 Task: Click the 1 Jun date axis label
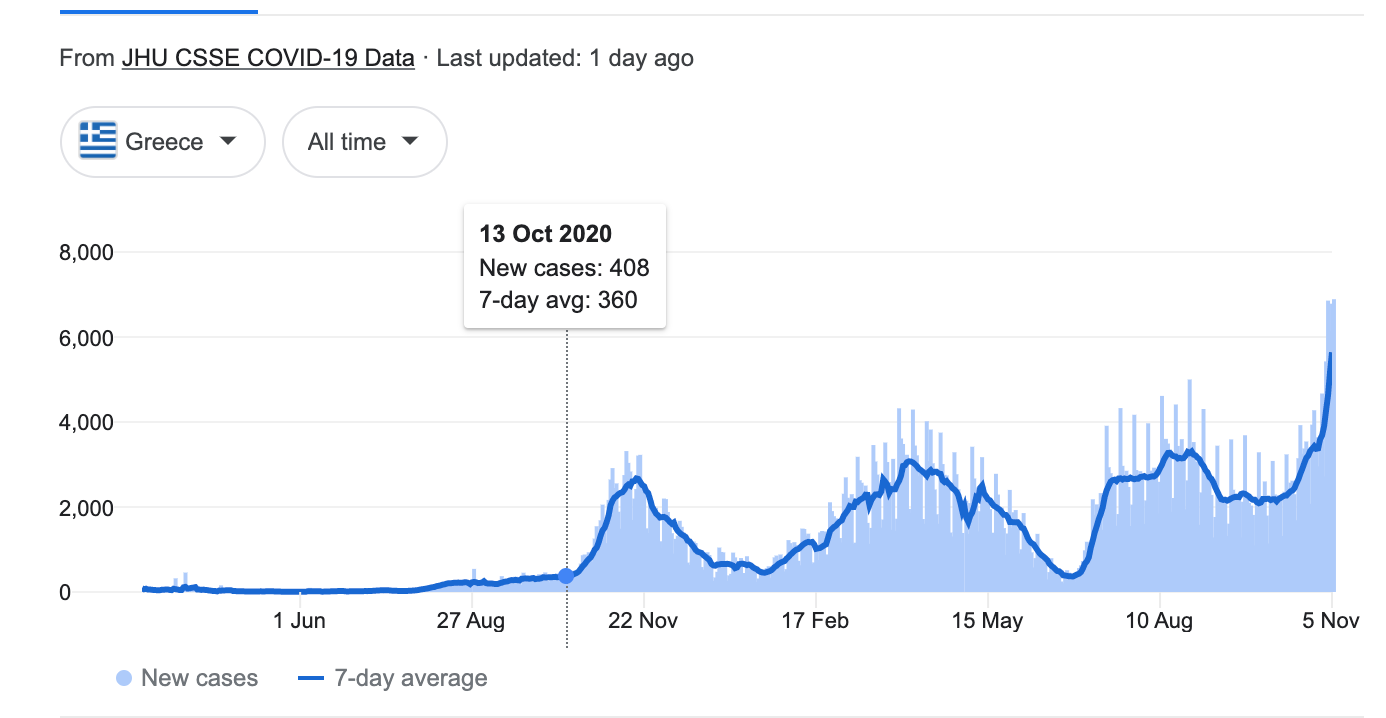point(299,622)
